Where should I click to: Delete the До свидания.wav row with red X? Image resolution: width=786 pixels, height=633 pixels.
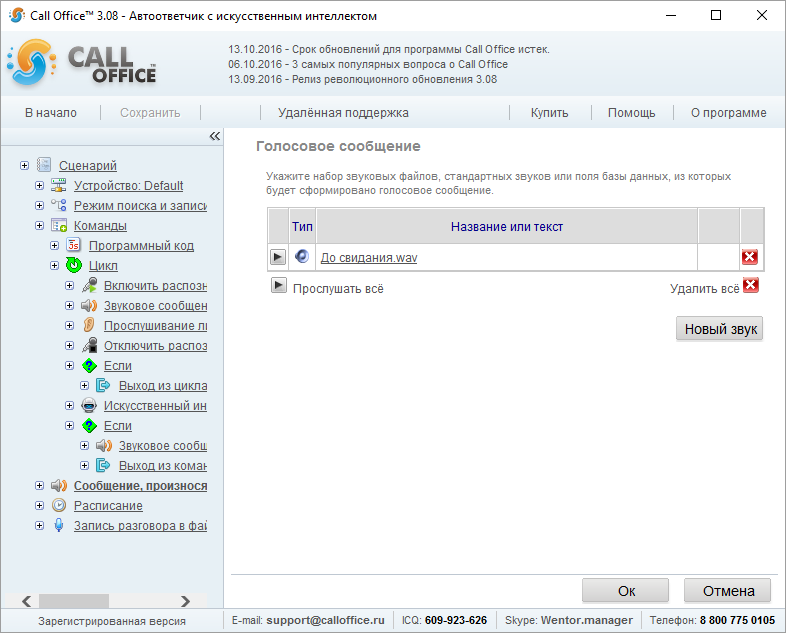[750, 257]
